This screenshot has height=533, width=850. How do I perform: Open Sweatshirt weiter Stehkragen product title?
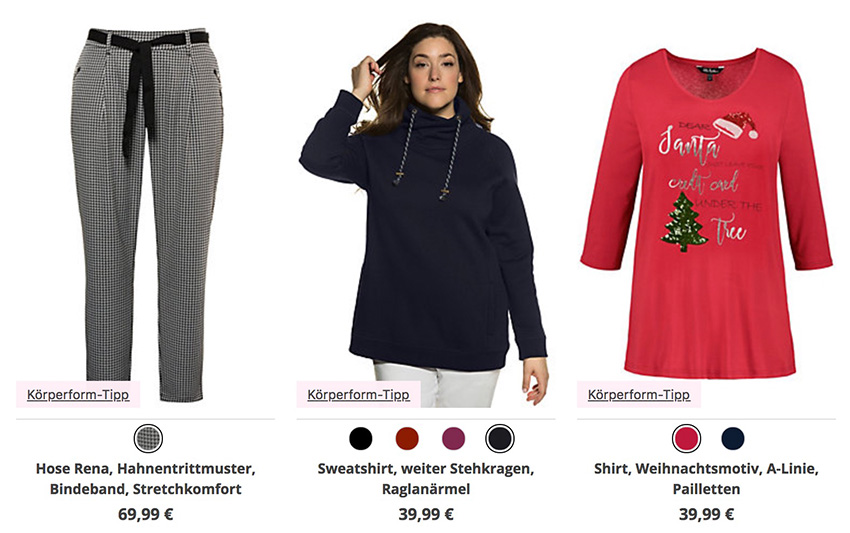426,478
